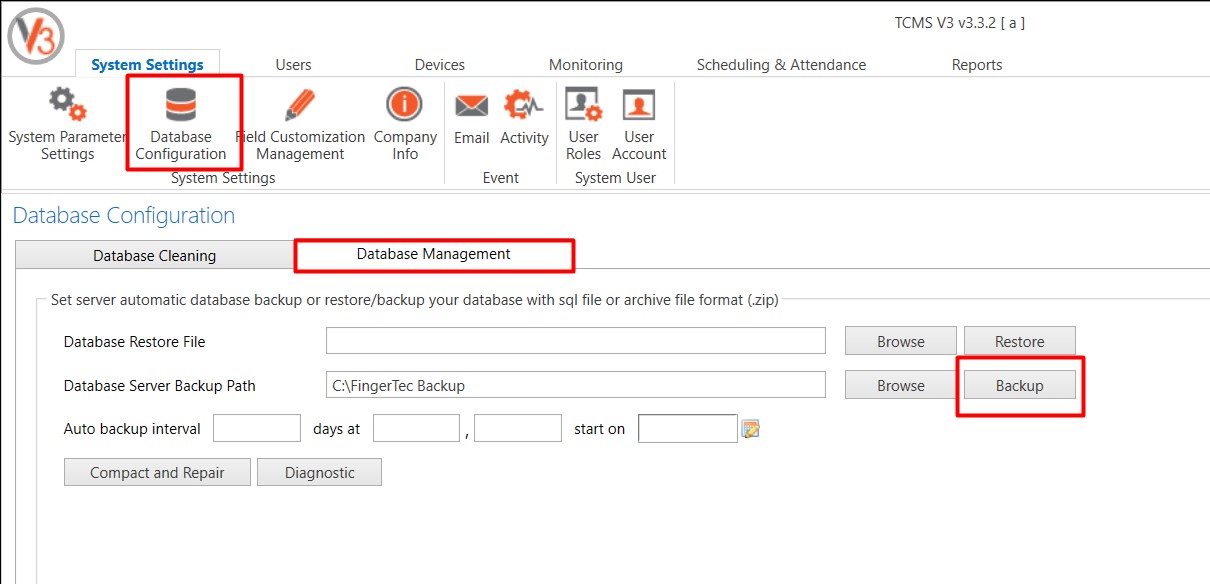
Task: Switch to Scheduling & Attendance tab
Action: pyautogui.click(x=781, y=64)
